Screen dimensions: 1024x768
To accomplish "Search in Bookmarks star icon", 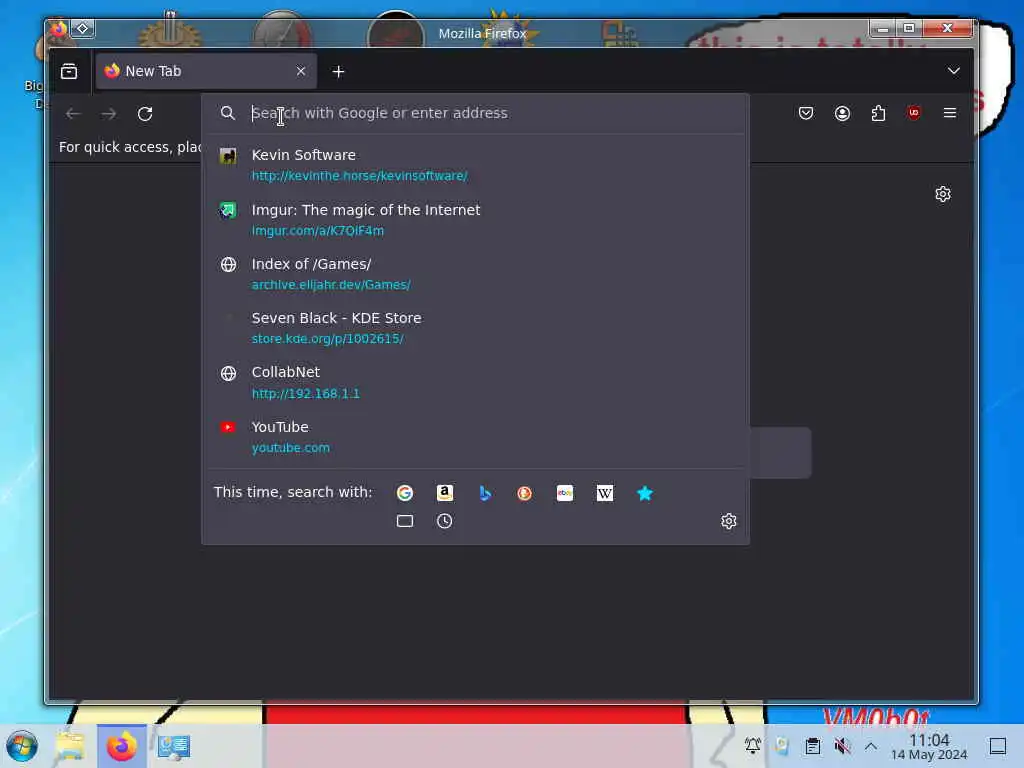I will click(645, 493).
